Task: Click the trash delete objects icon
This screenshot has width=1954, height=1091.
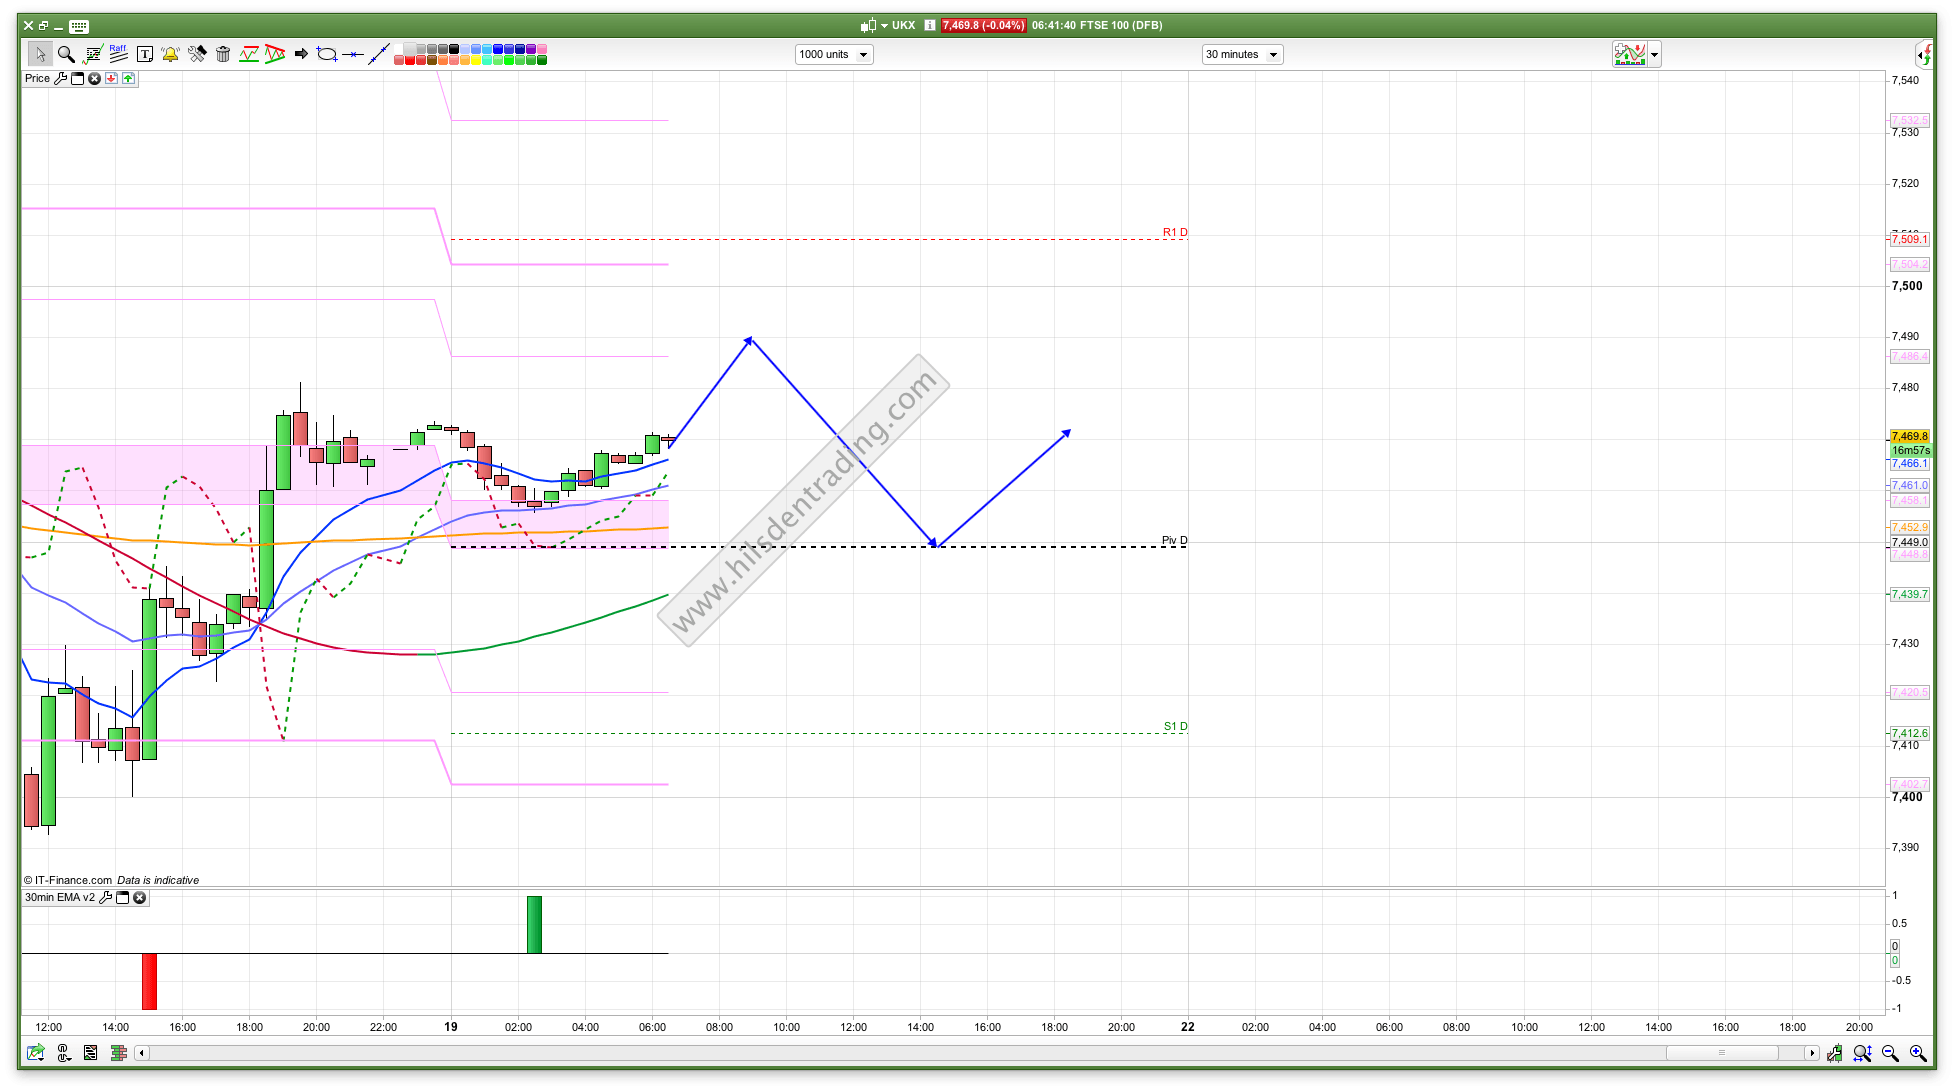Action: (x=223, y=54)
